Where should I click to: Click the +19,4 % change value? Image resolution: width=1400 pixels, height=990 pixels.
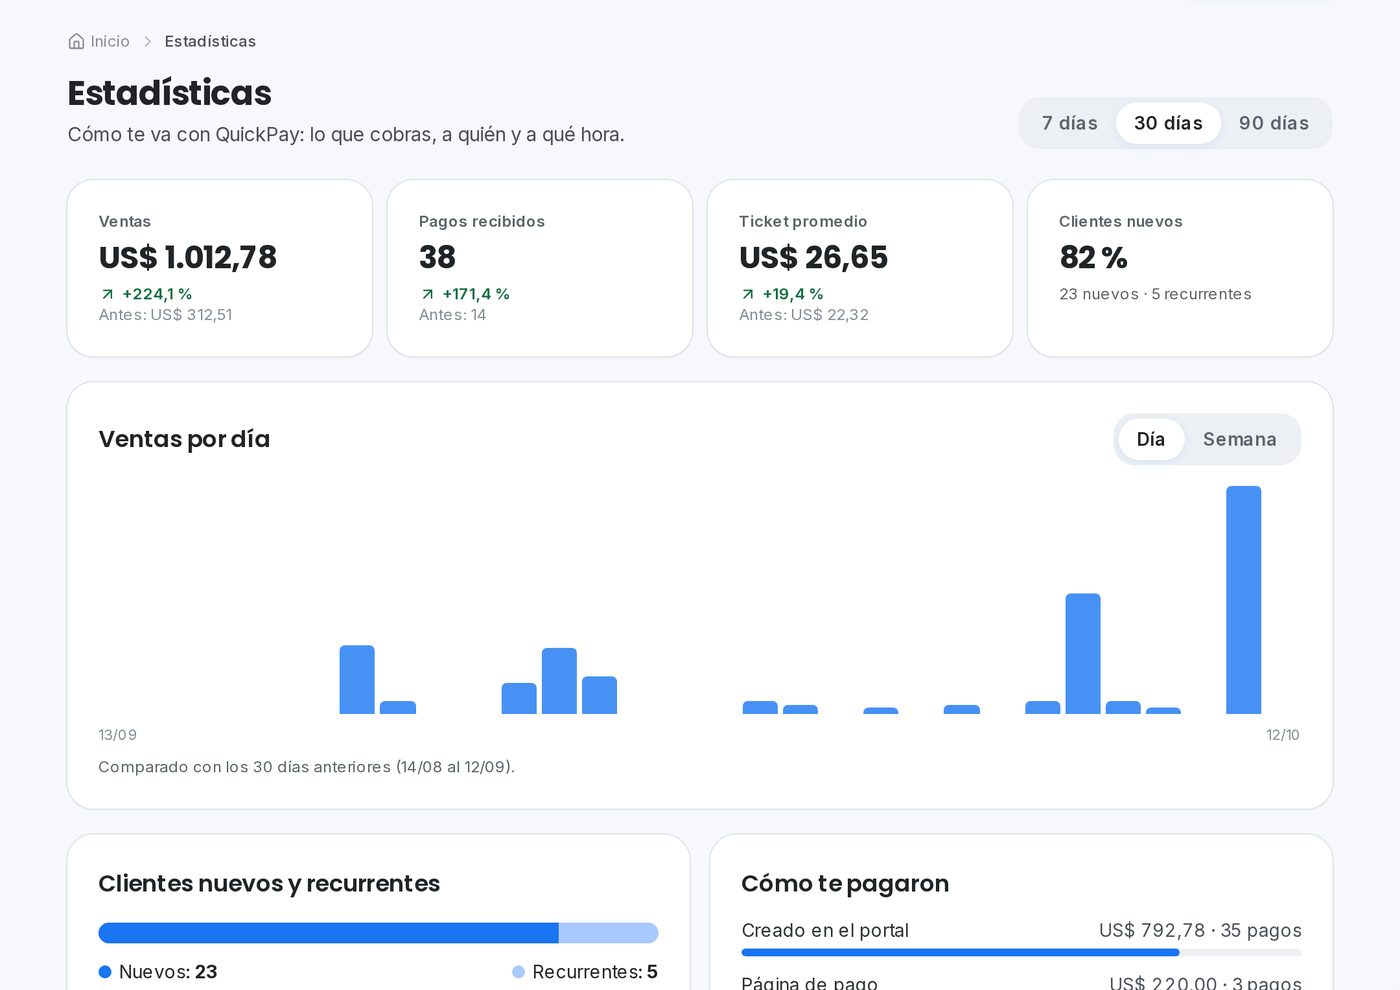click(793, 294)
